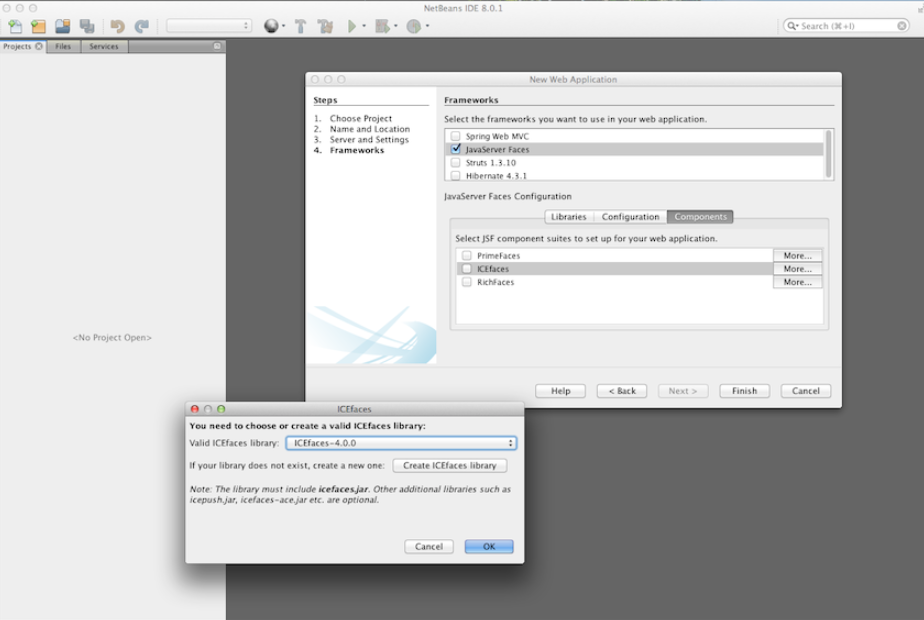Click the More button beside RichFaces
This screenshot has width=924, height=620.
point(797,282)
